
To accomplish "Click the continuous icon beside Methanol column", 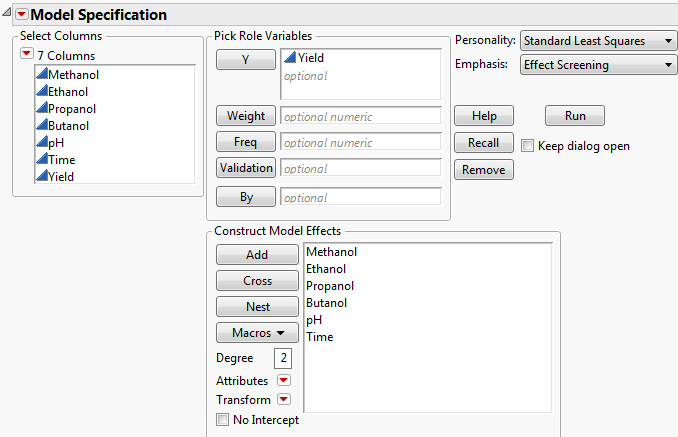I will click(41, 75).
